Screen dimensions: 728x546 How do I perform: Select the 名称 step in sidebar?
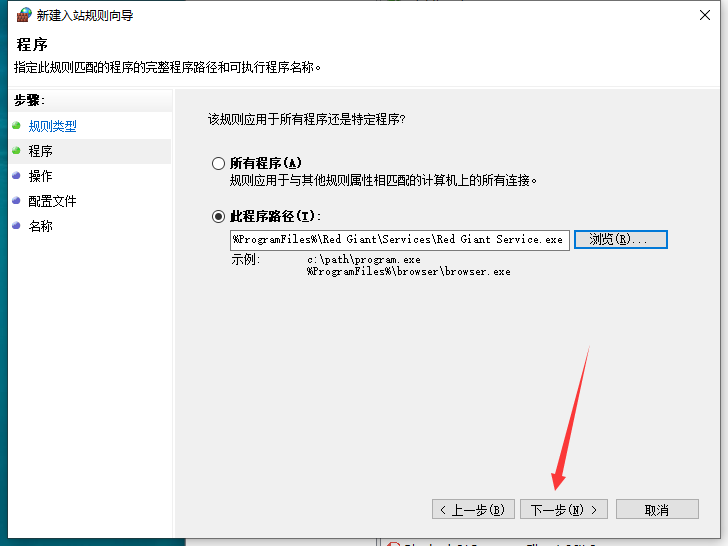click(x=41, y=226)
